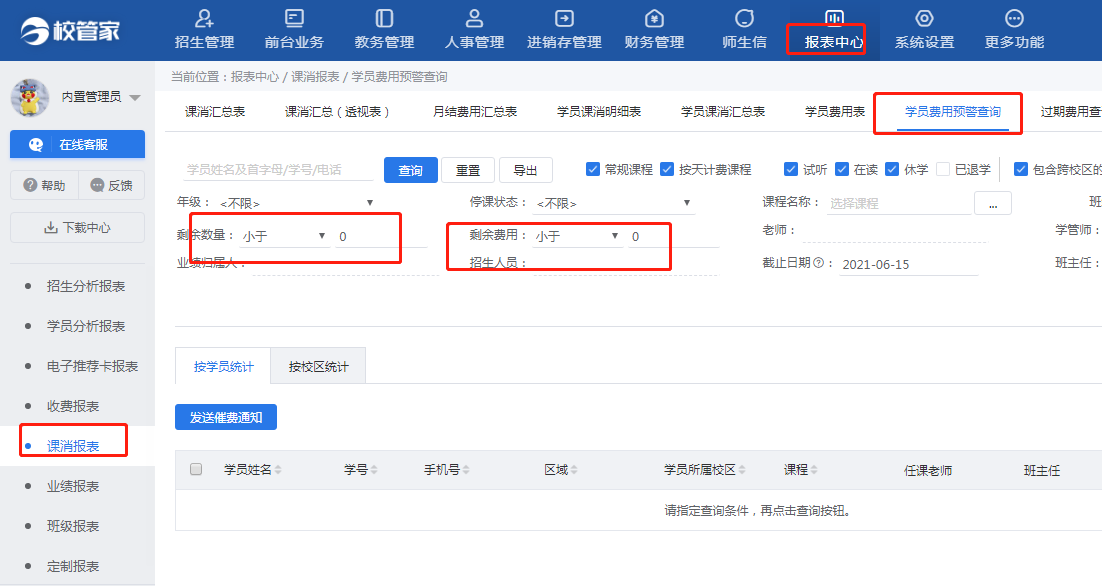The height and width of the screenshot is (586, 1102).
Task: Sort by 学员姓名 column arrows
Action: point(278,470)
